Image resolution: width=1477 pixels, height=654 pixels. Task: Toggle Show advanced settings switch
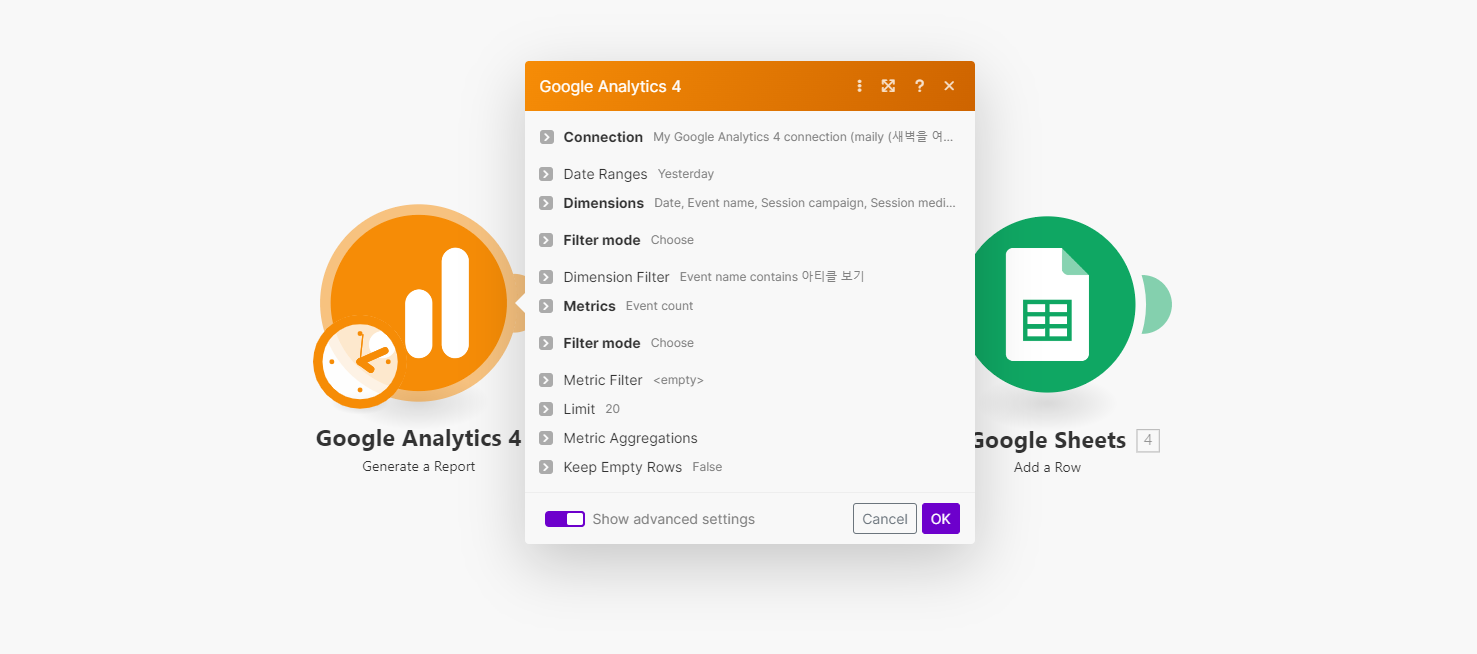click(565, 519)
